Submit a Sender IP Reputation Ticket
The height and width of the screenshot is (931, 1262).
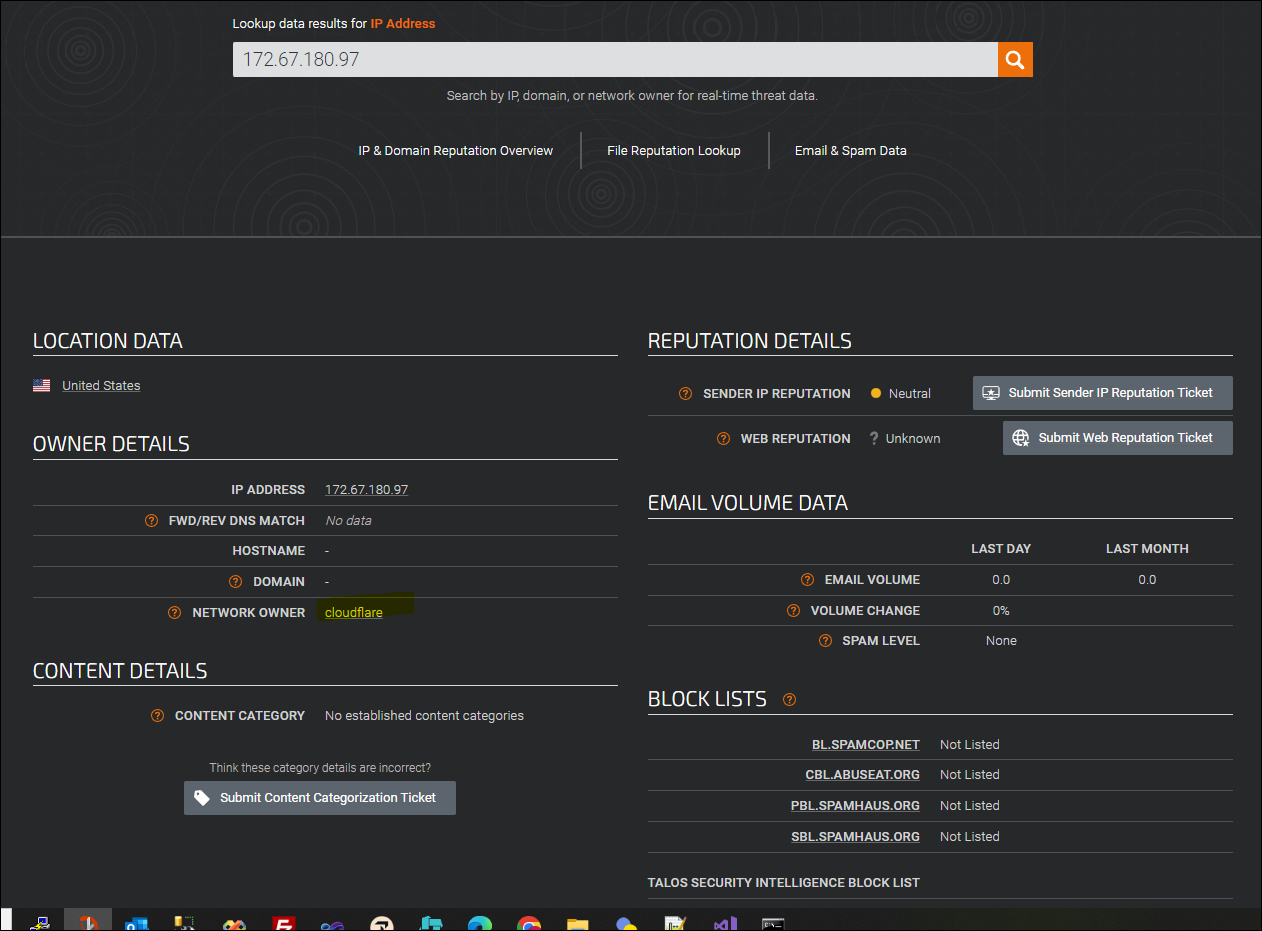pyautogui.click(x=1102, y=393)
